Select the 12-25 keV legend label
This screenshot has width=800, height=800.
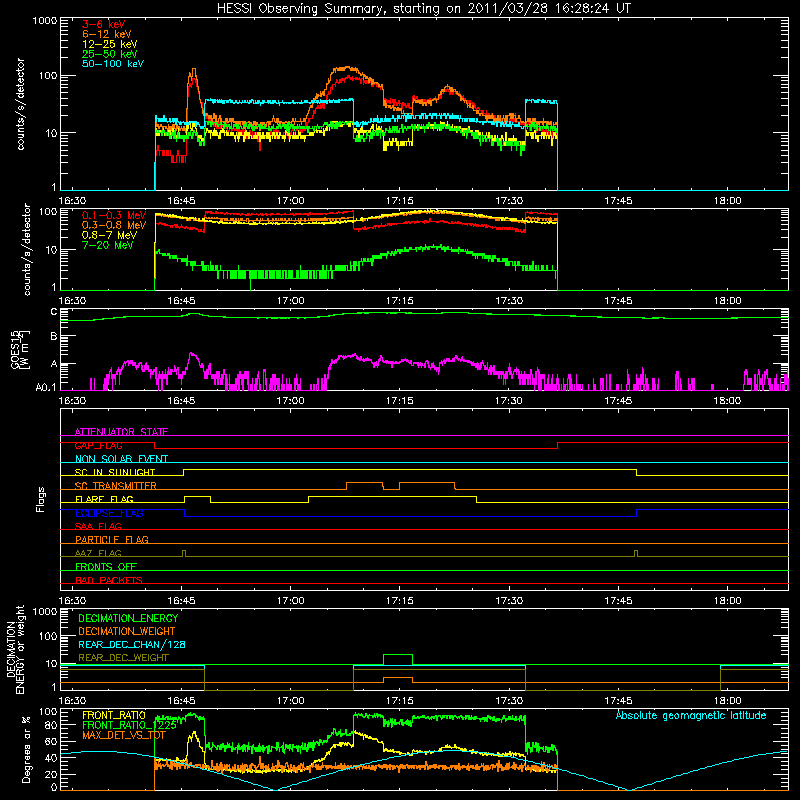point(110,44)
